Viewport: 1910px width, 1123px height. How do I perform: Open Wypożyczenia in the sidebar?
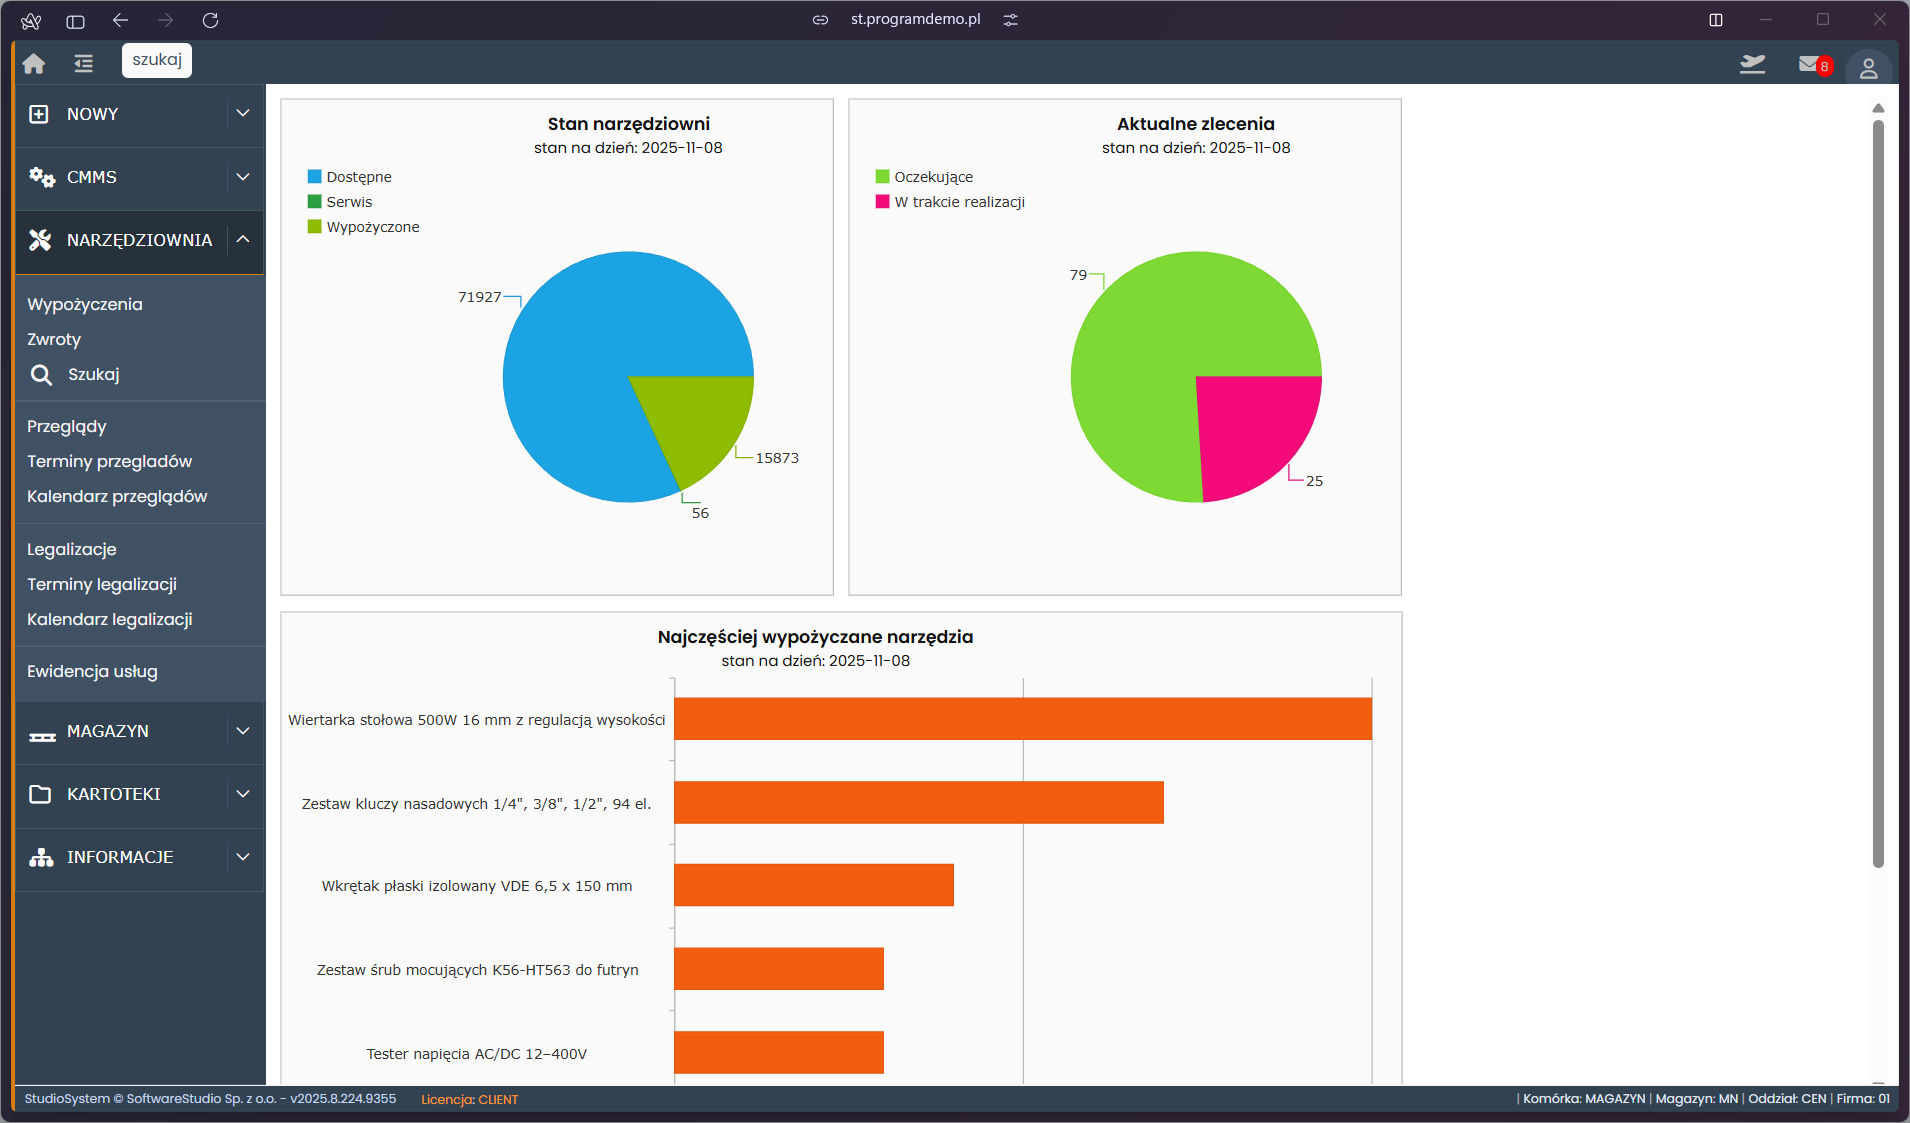point(85,304)
